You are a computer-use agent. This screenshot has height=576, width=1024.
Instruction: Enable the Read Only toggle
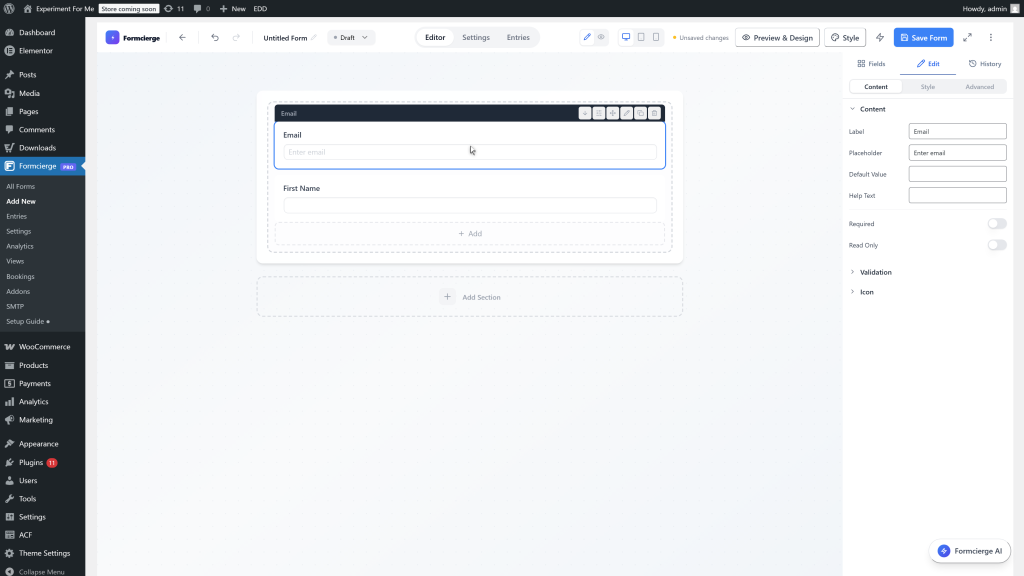996,245
